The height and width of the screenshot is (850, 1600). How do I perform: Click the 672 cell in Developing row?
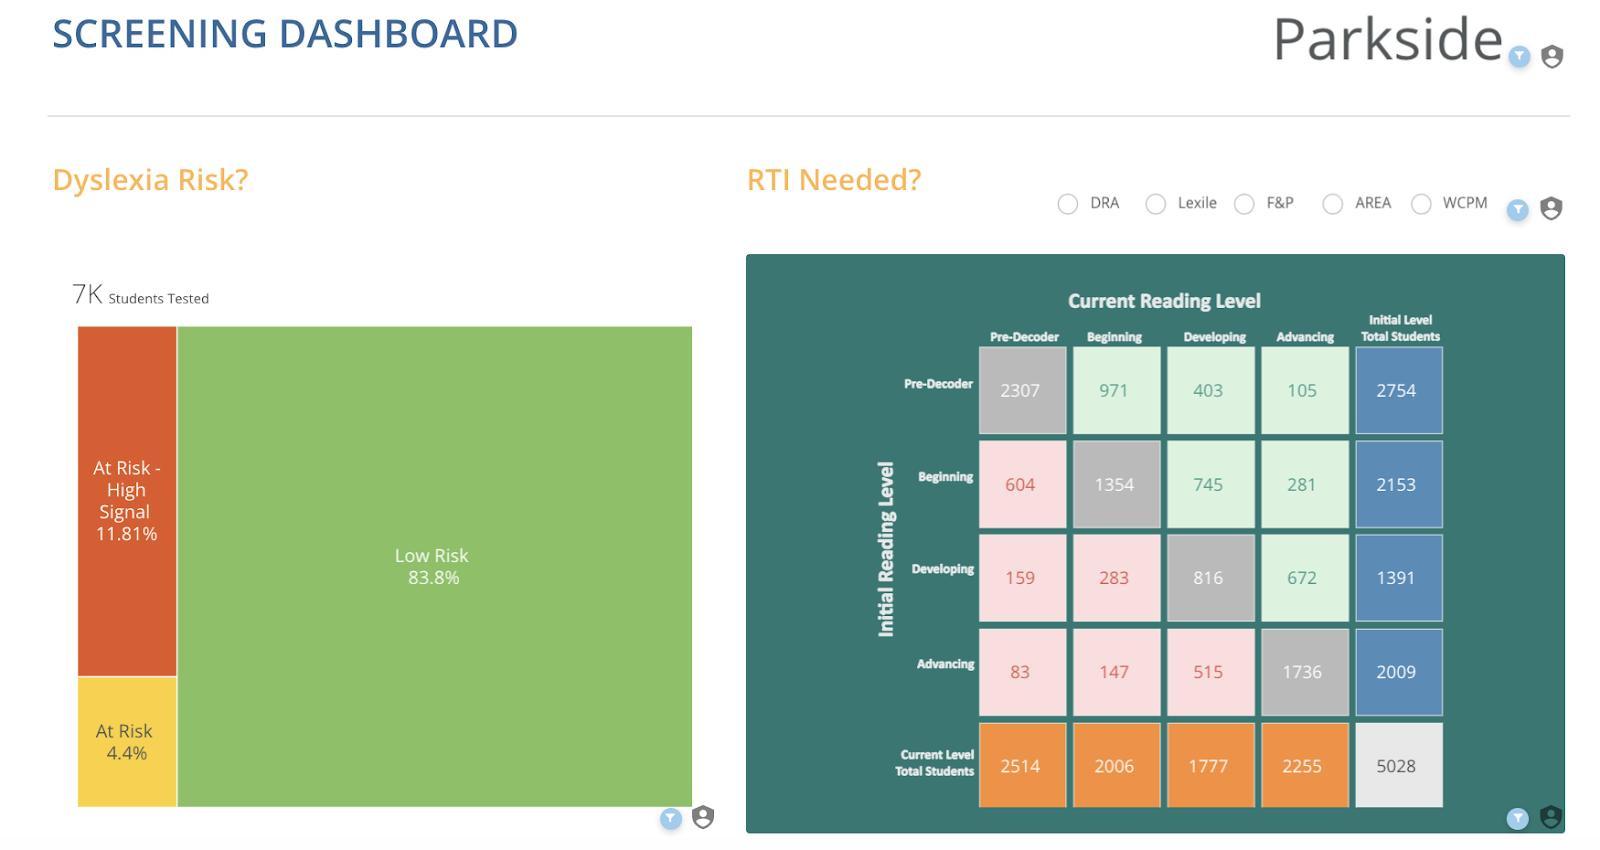click(1304, 578)
